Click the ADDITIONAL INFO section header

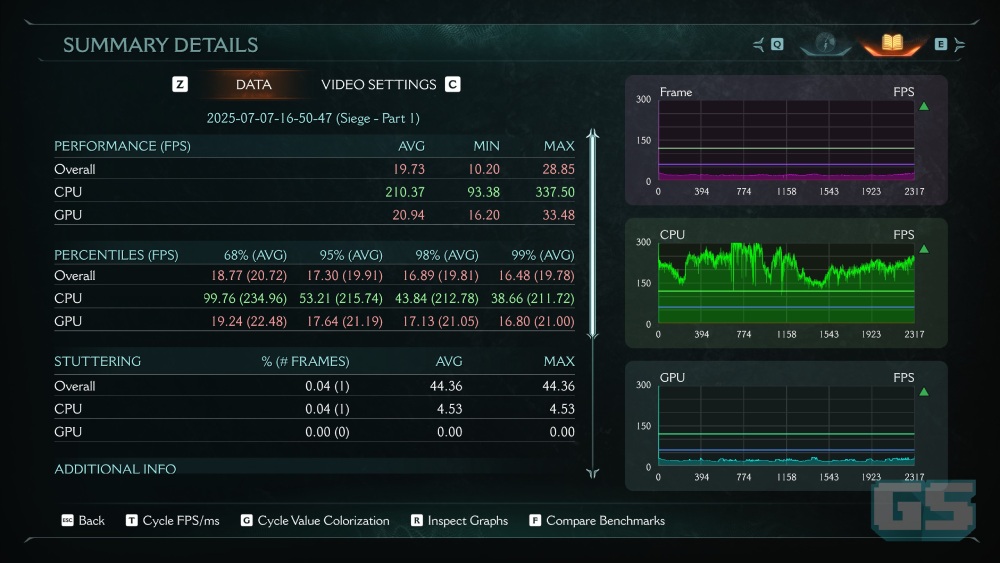point(115,469)
